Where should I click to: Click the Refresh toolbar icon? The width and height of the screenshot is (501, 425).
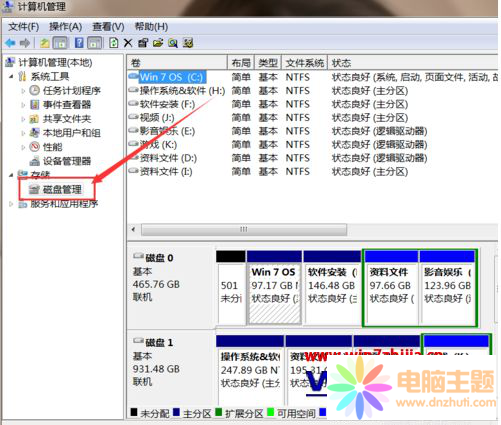point(114,43)
